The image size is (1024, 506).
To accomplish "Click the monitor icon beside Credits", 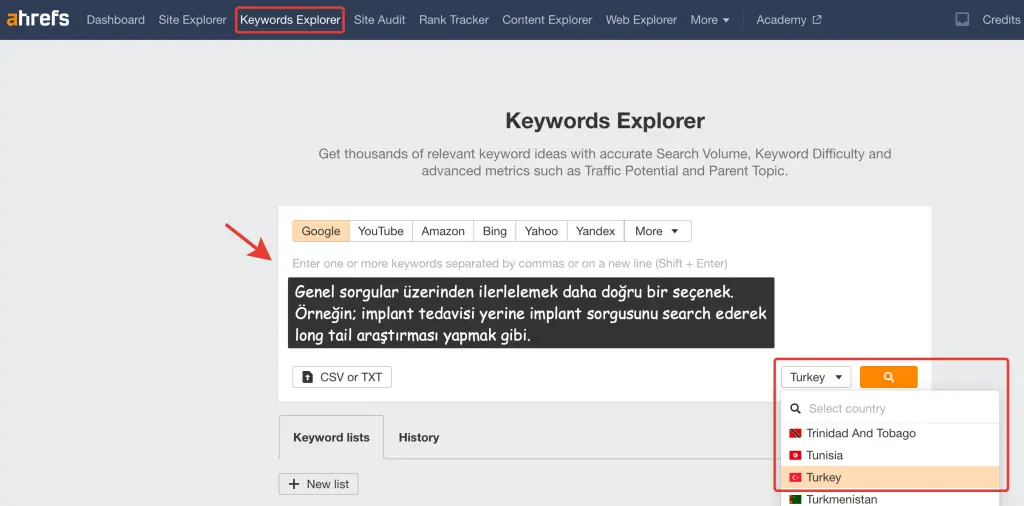I will 962,20.
